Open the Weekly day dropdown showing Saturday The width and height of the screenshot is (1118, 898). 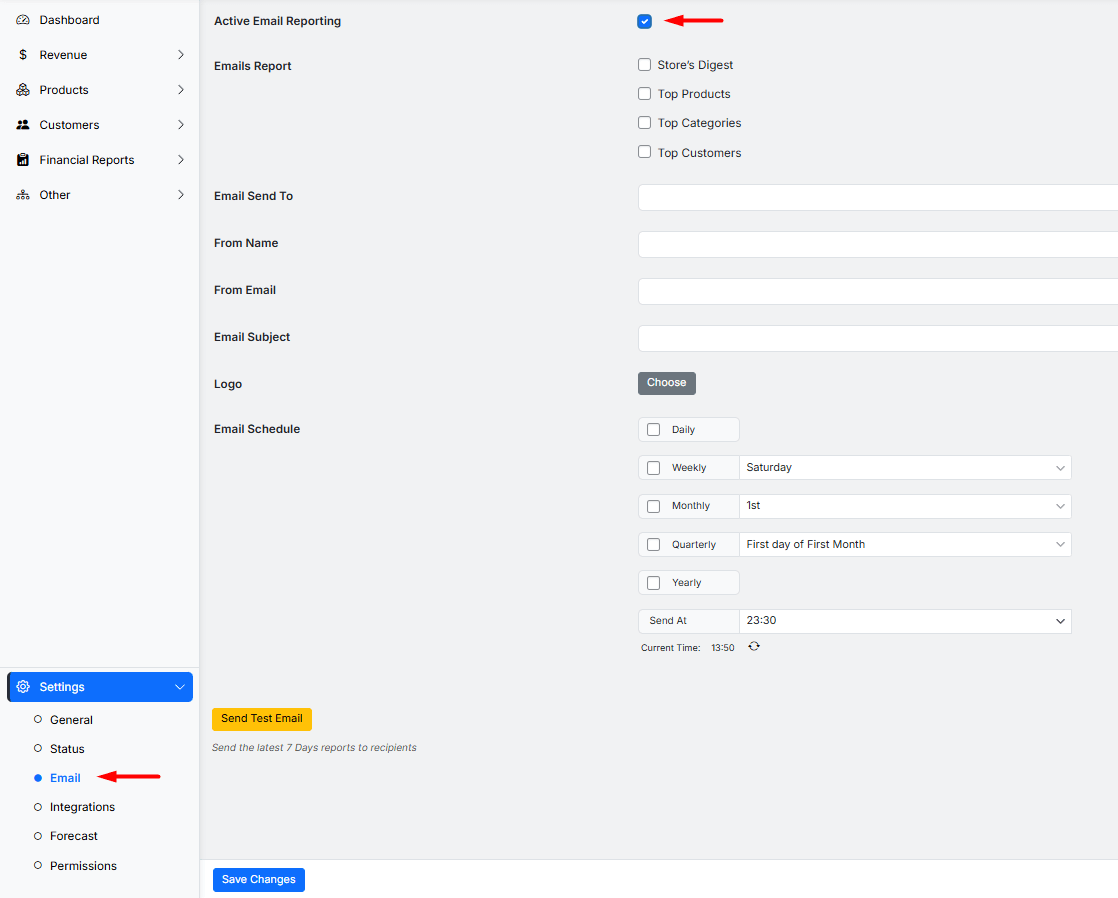coord(905,468)
